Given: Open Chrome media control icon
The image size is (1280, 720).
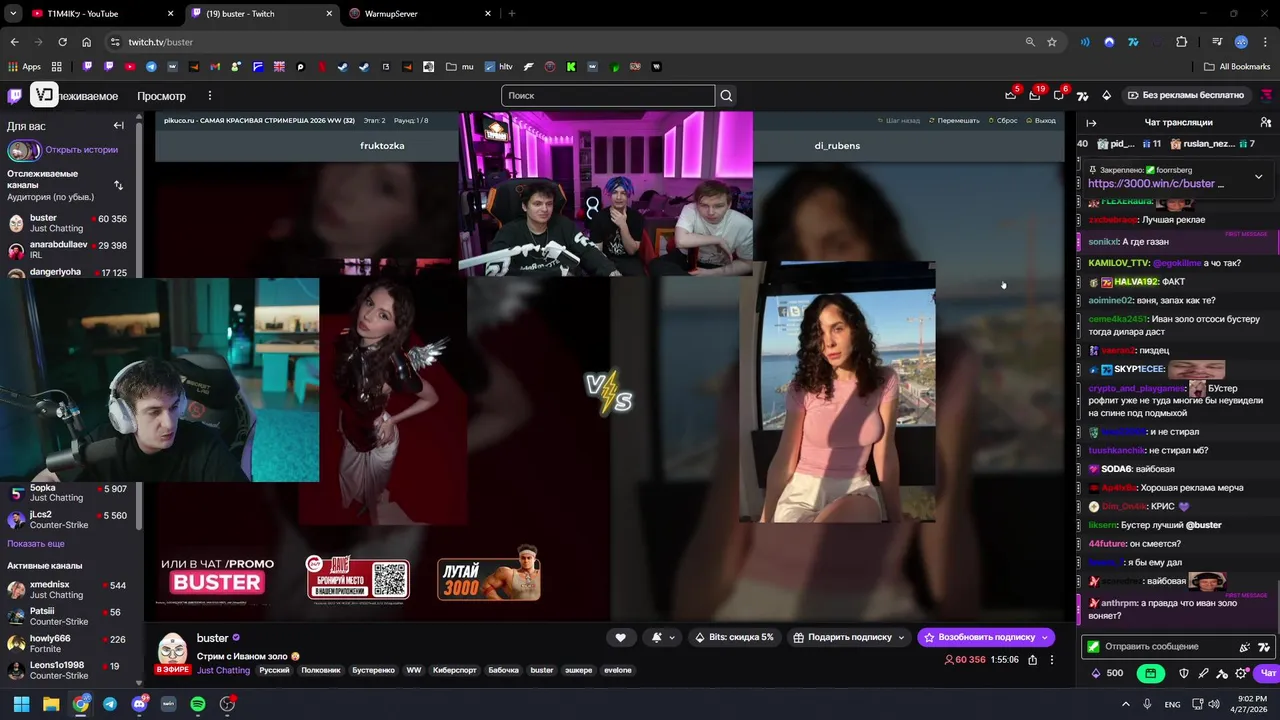Looking at the screenshot, I should [1217, 42].
